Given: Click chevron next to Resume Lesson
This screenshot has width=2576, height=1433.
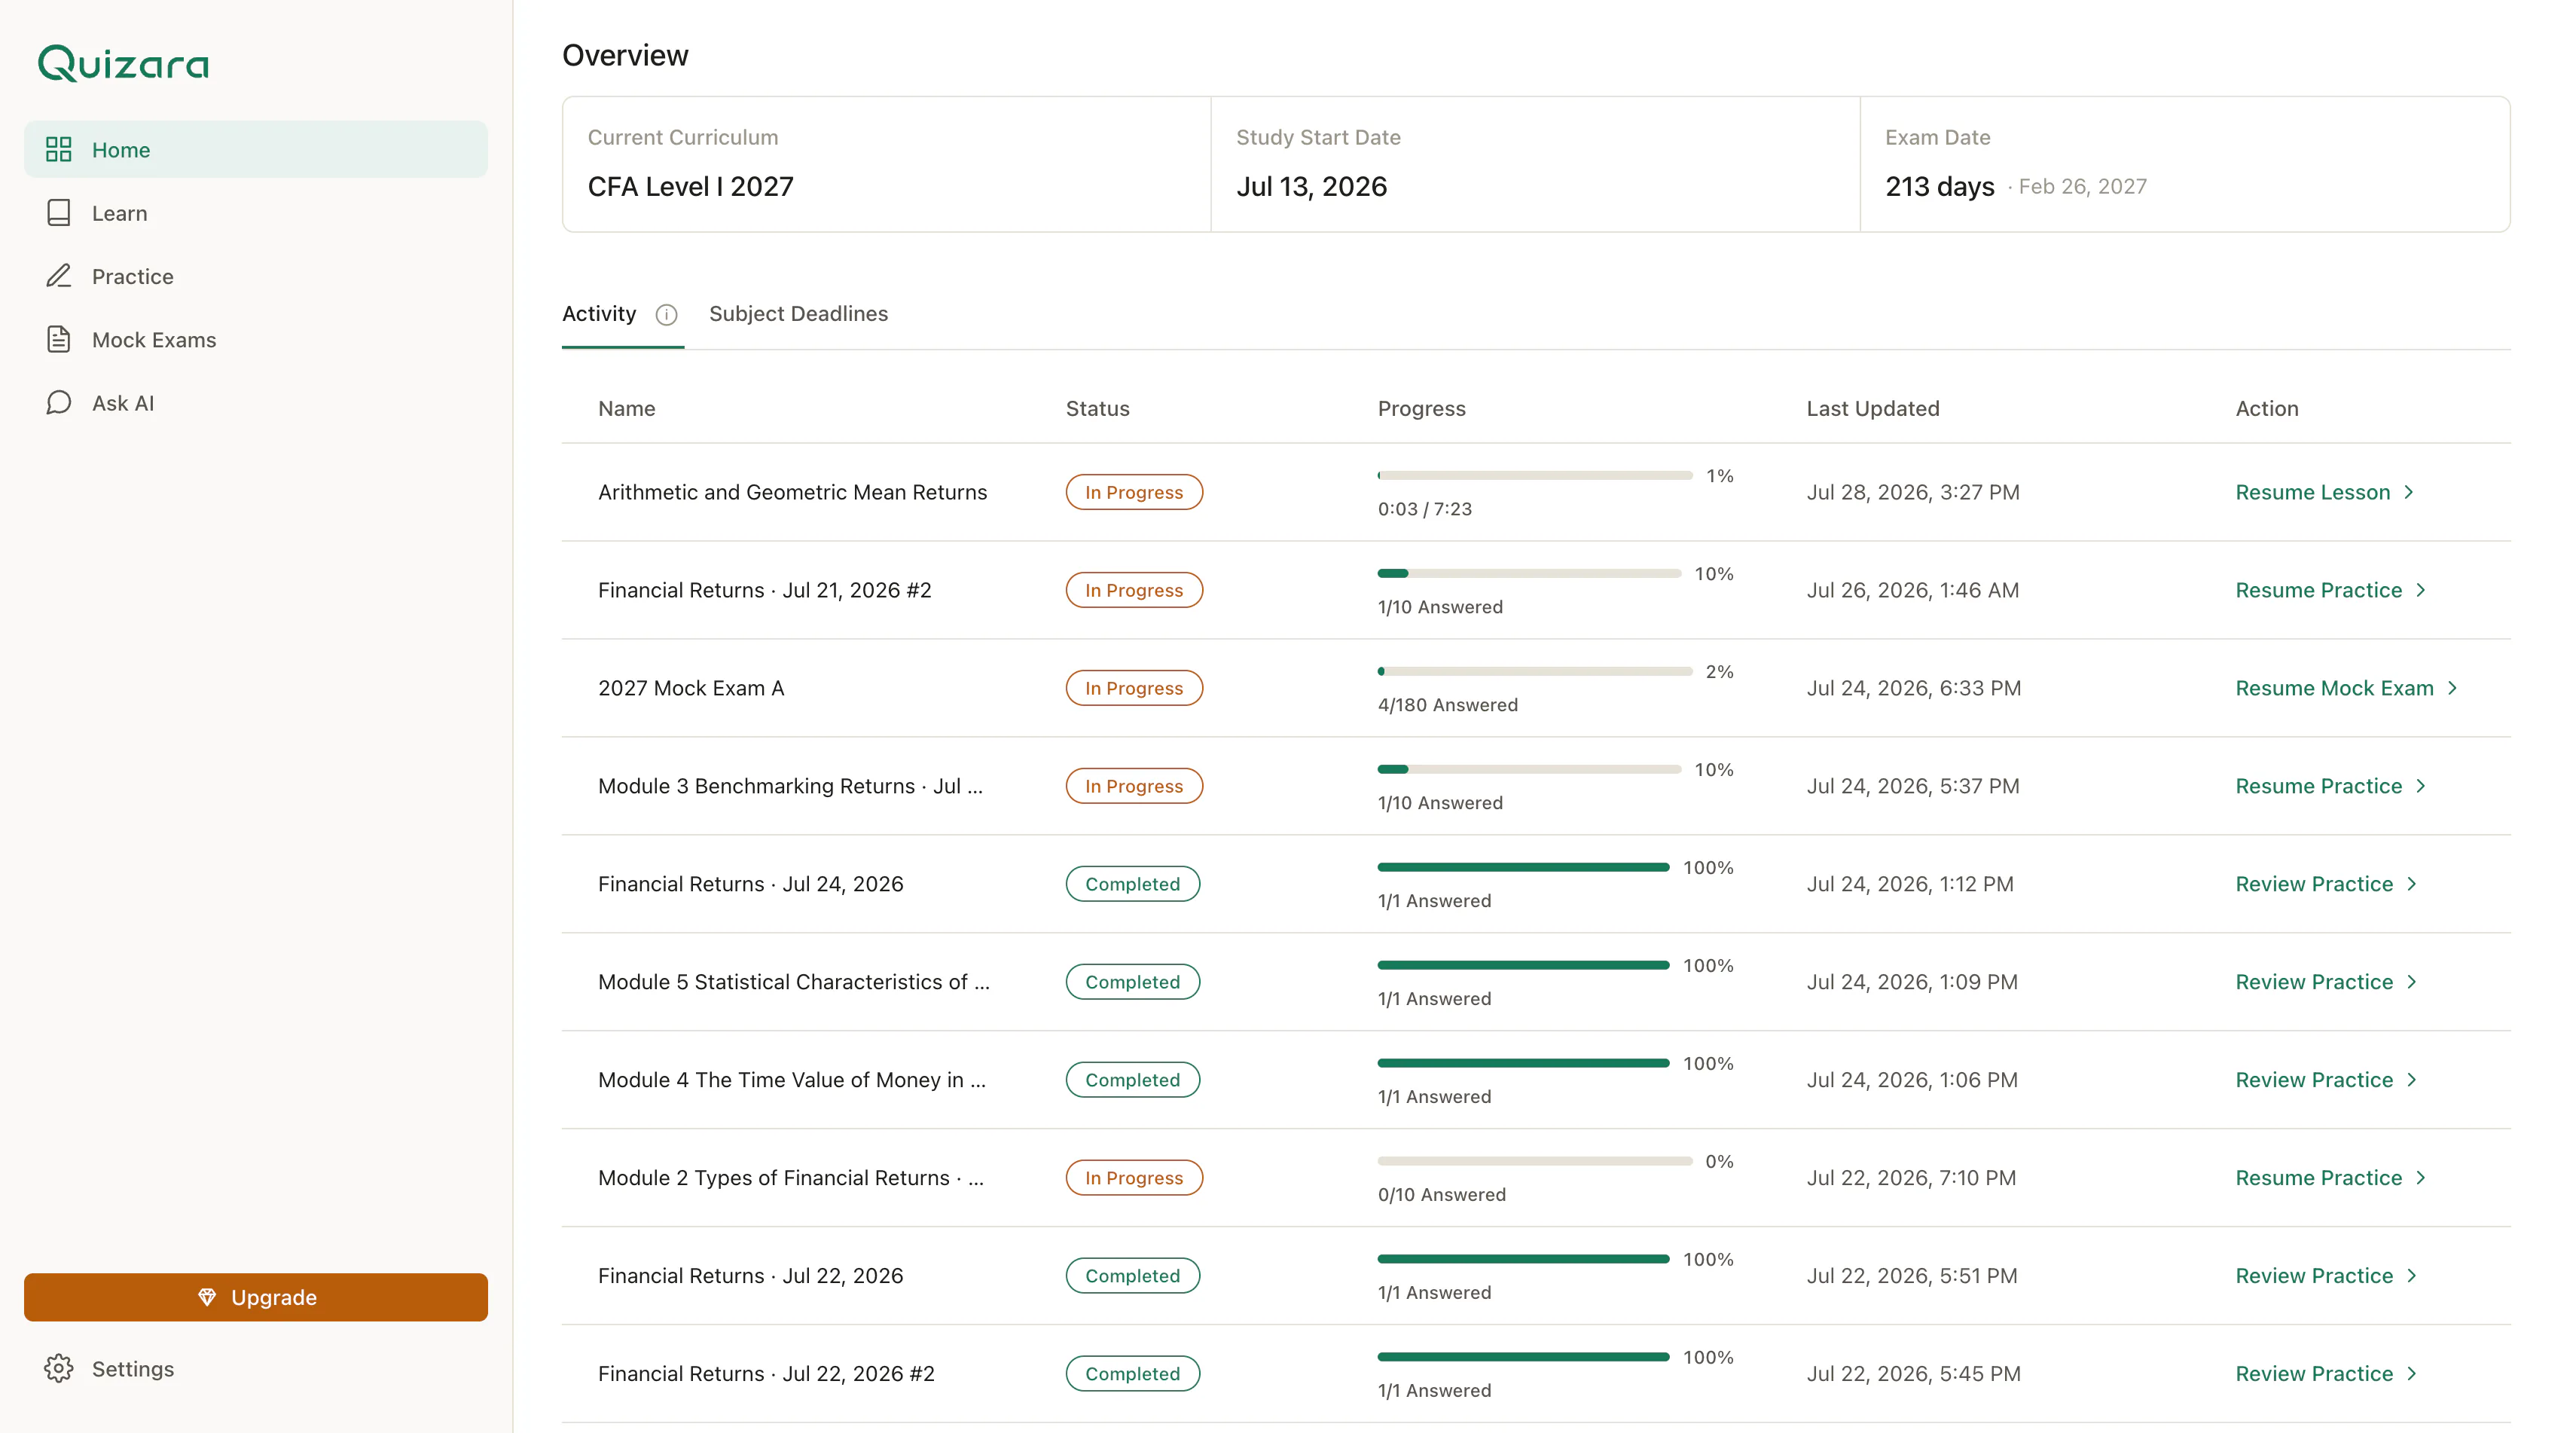Looking at the screenshot, I should 2409,492.
